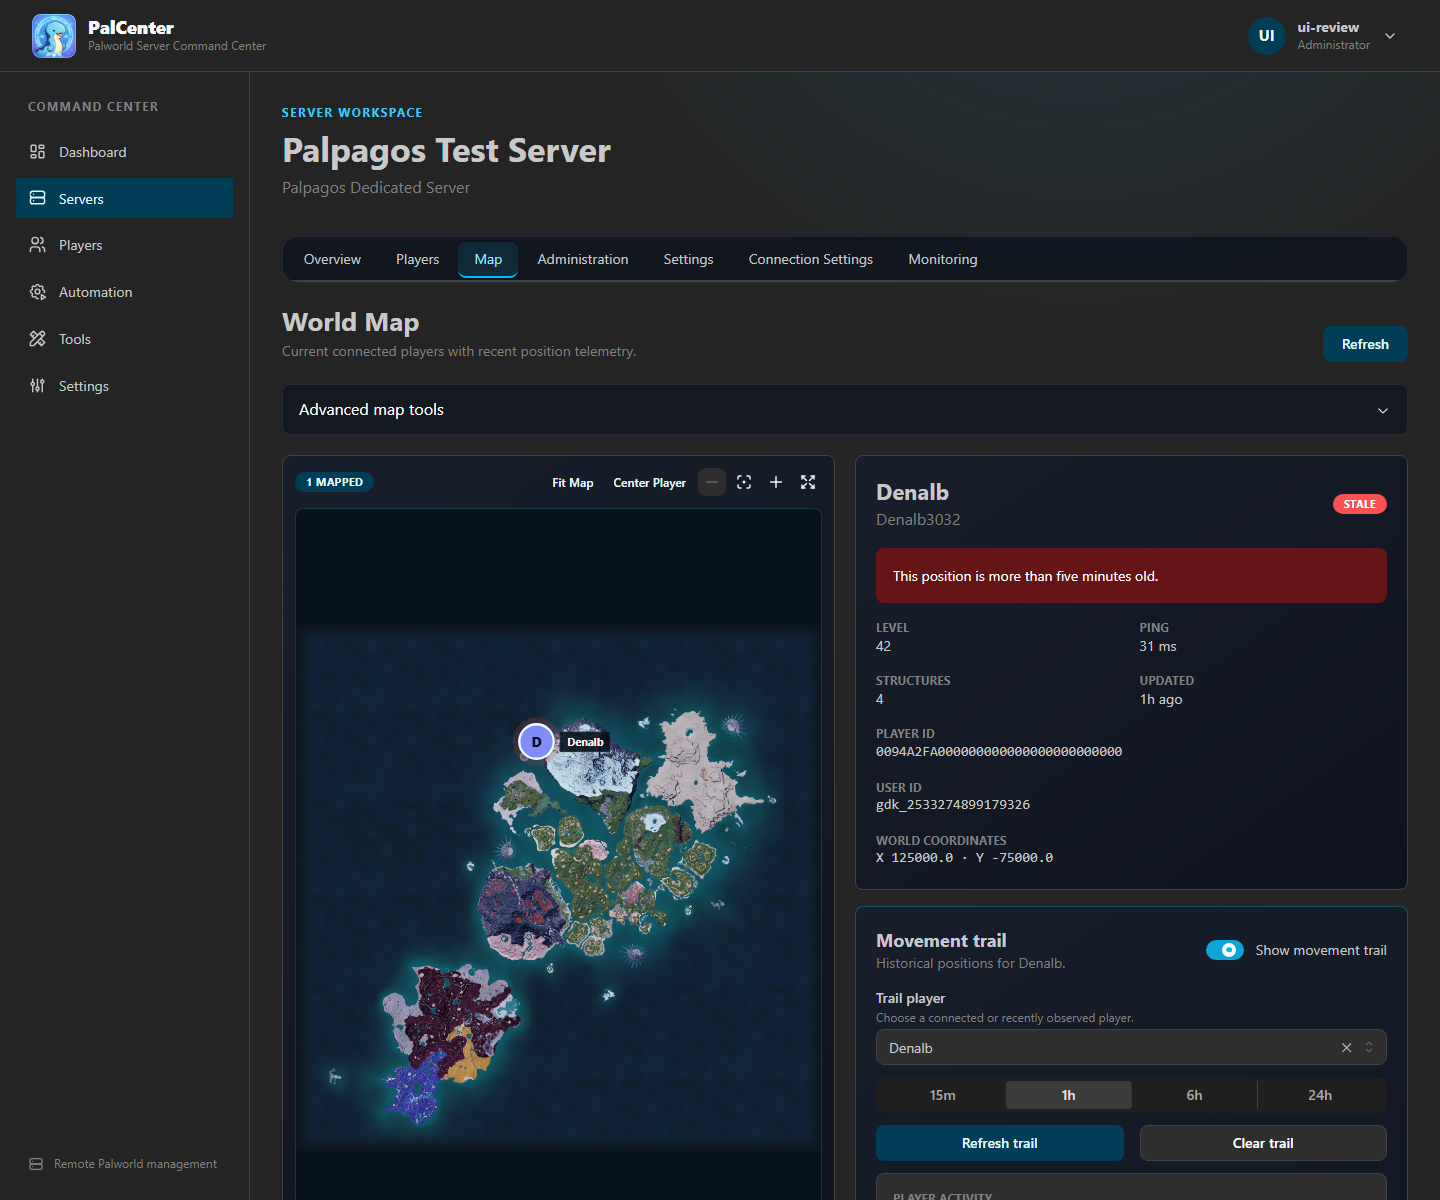The image size is (1440, 1200).
Task: Clear the Denalb trail player selection
Action: click(x=1346, y=1048)
